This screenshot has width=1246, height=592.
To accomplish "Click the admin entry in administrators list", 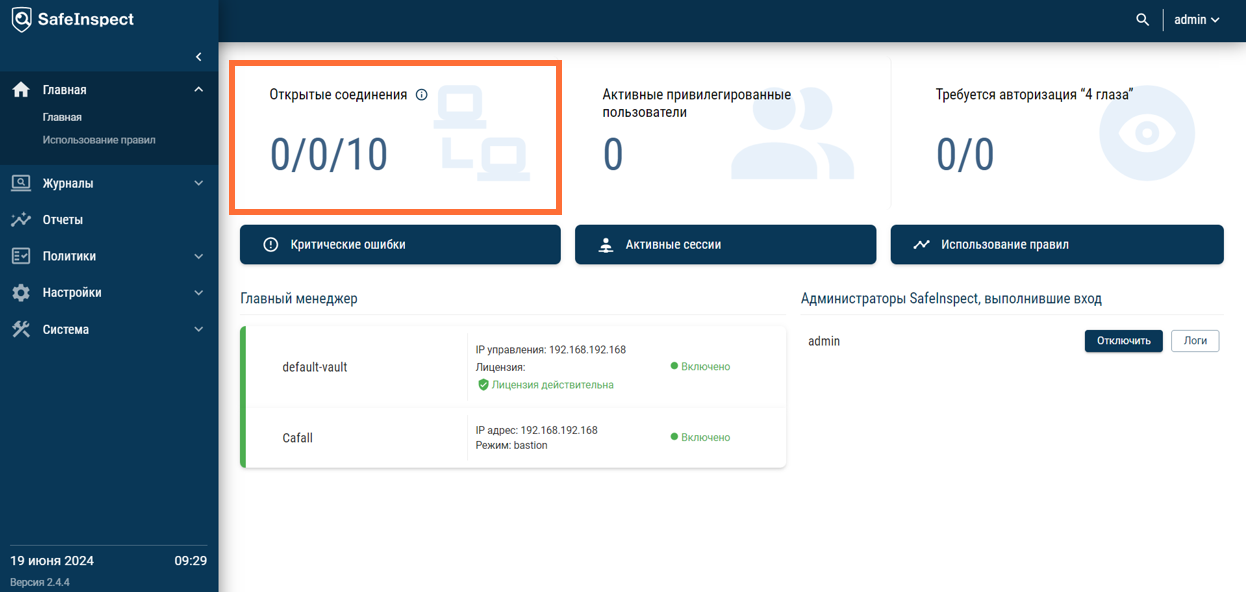I will click(824, 341).
